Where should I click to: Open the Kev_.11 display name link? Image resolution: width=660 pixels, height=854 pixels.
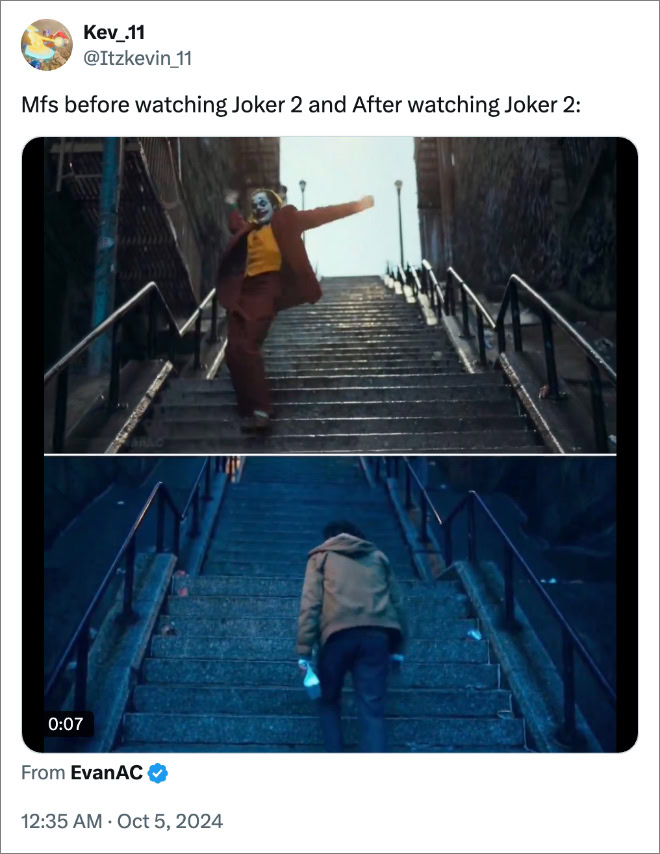[x=114, y=33]
